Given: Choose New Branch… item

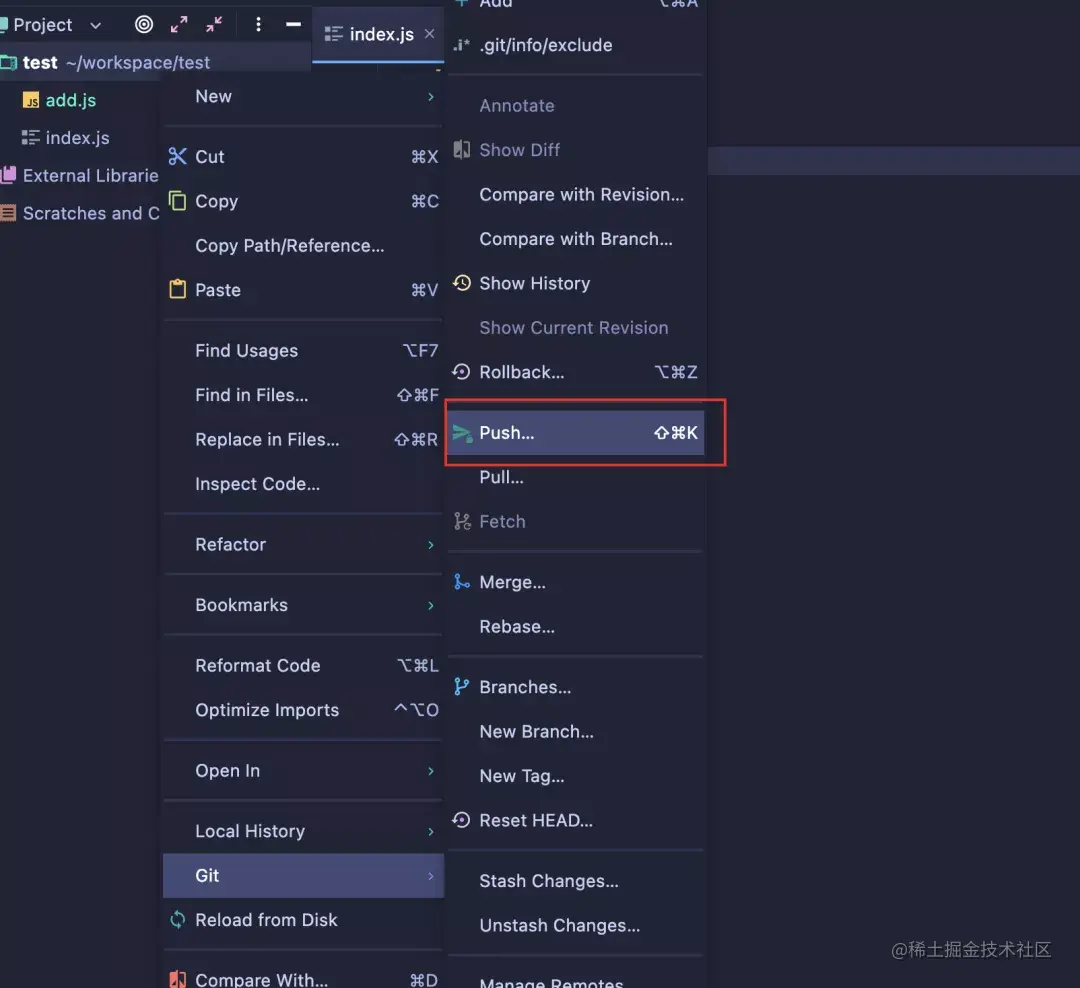Looking at the screenshot, I should (576, 732).
